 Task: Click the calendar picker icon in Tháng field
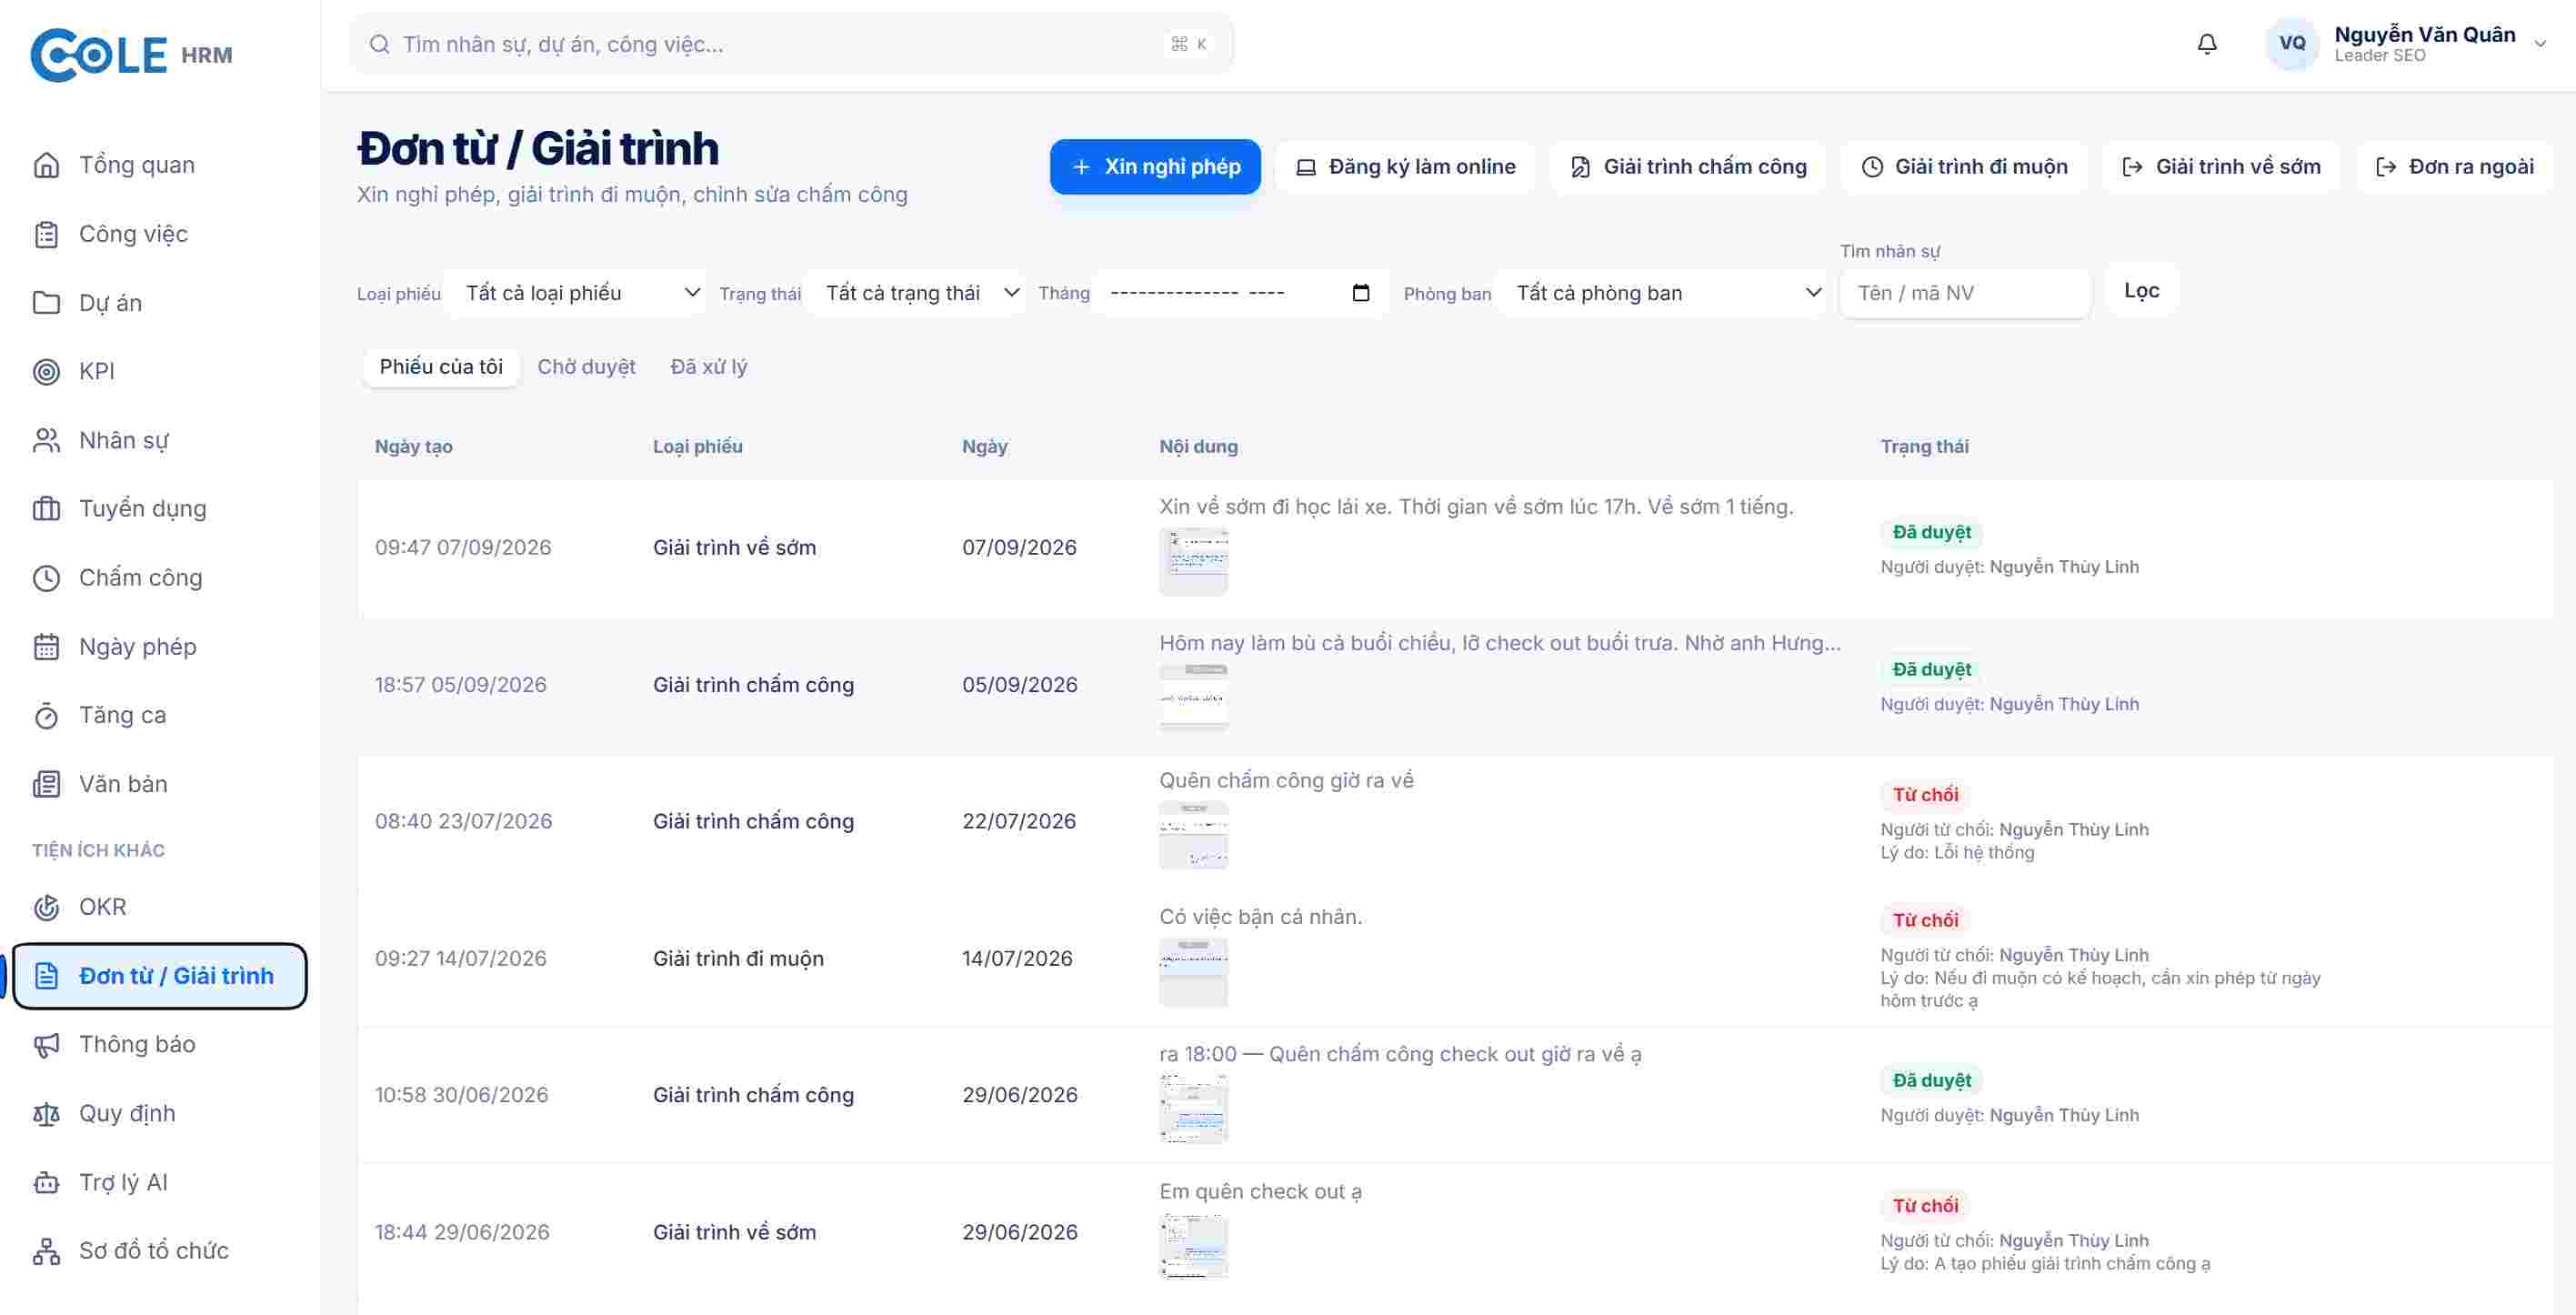tap(1360, 293)
